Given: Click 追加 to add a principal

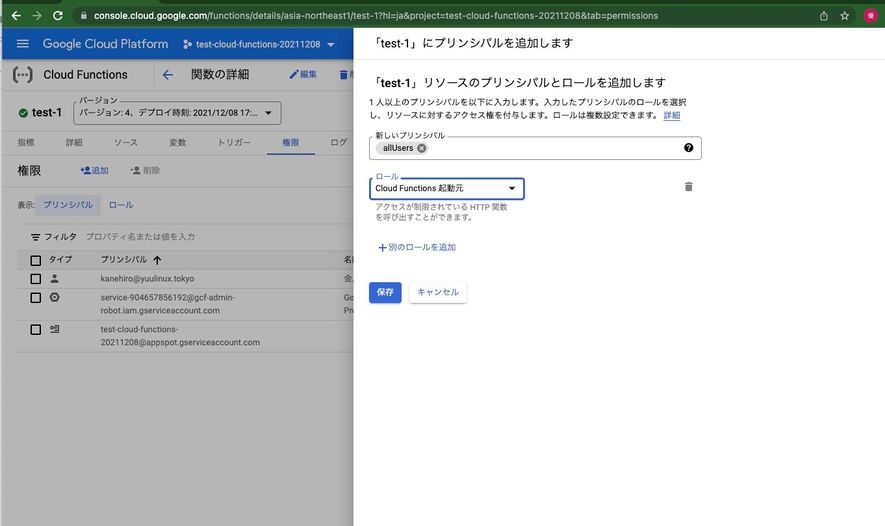Looking at the screenshot, I should click(x=94, y=170).
